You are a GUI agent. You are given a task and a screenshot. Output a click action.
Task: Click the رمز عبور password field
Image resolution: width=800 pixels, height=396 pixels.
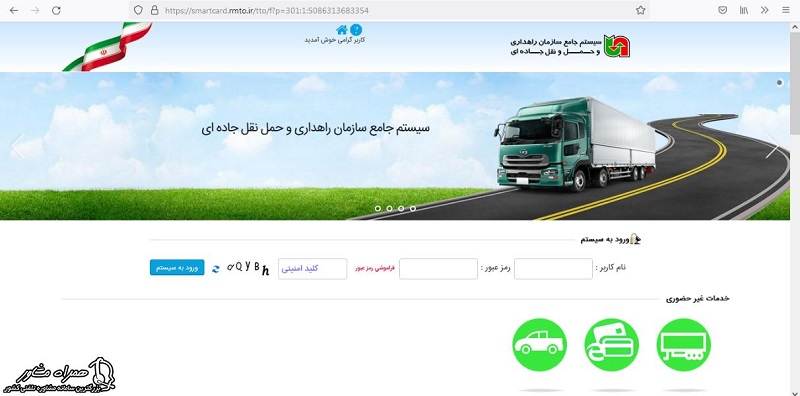(438, 269)
